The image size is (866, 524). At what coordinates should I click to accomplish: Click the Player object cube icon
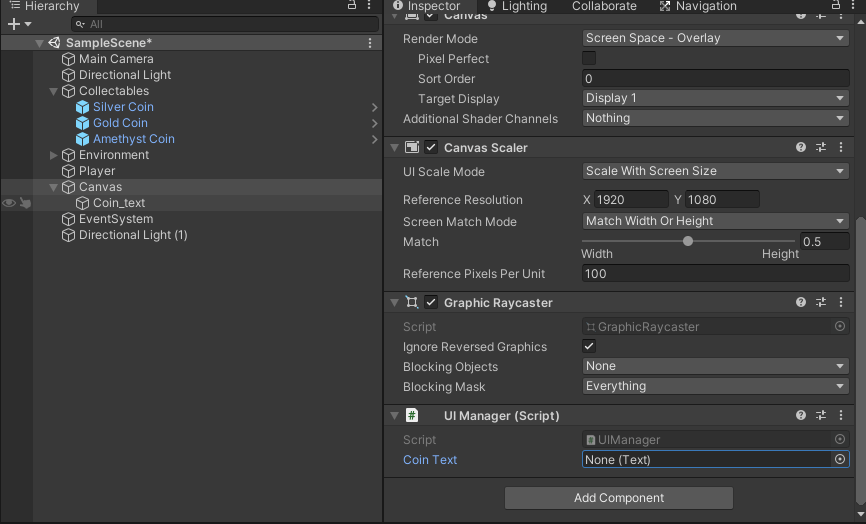tap(68, 171)
